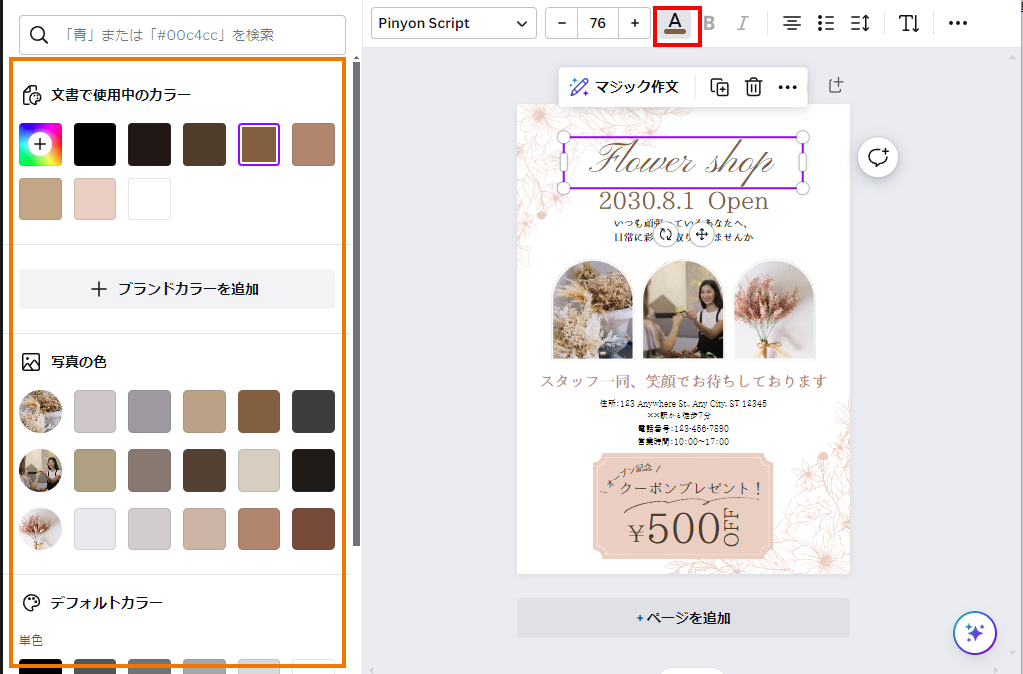This screenshot has height=674, width=1023.
Task: Toggle italic formatting
Action: click(x=742, y=23)
